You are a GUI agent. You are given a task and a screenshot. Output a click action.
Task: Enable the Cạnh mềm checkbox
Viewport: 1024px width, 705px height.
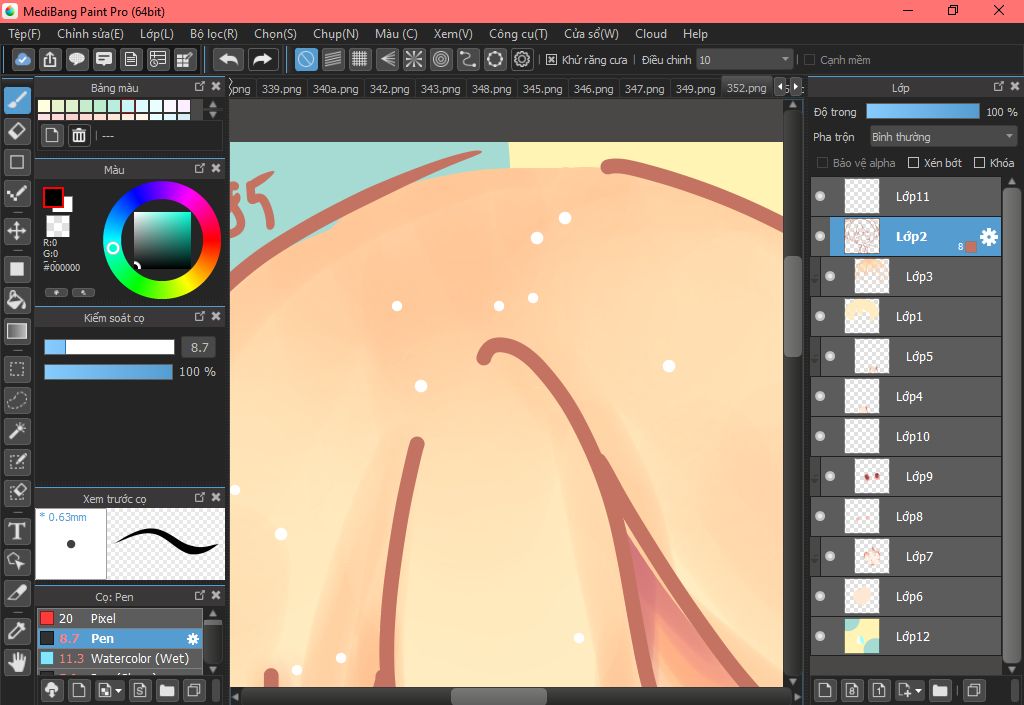pos(810,60)
